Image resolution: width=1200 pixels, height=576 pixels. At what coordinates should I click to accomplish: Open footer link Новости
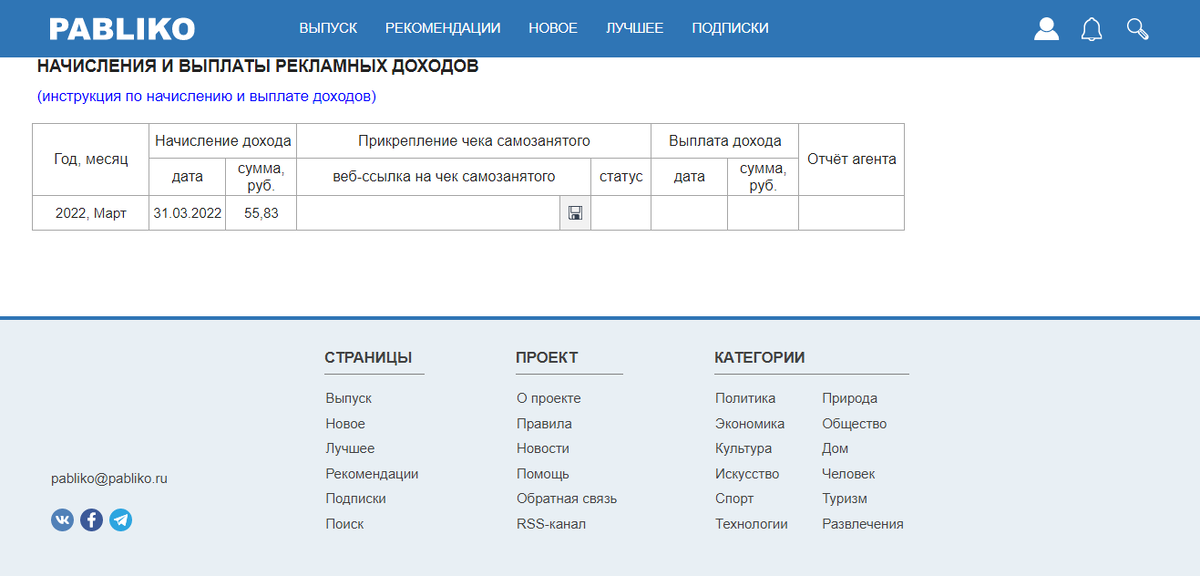543,449
